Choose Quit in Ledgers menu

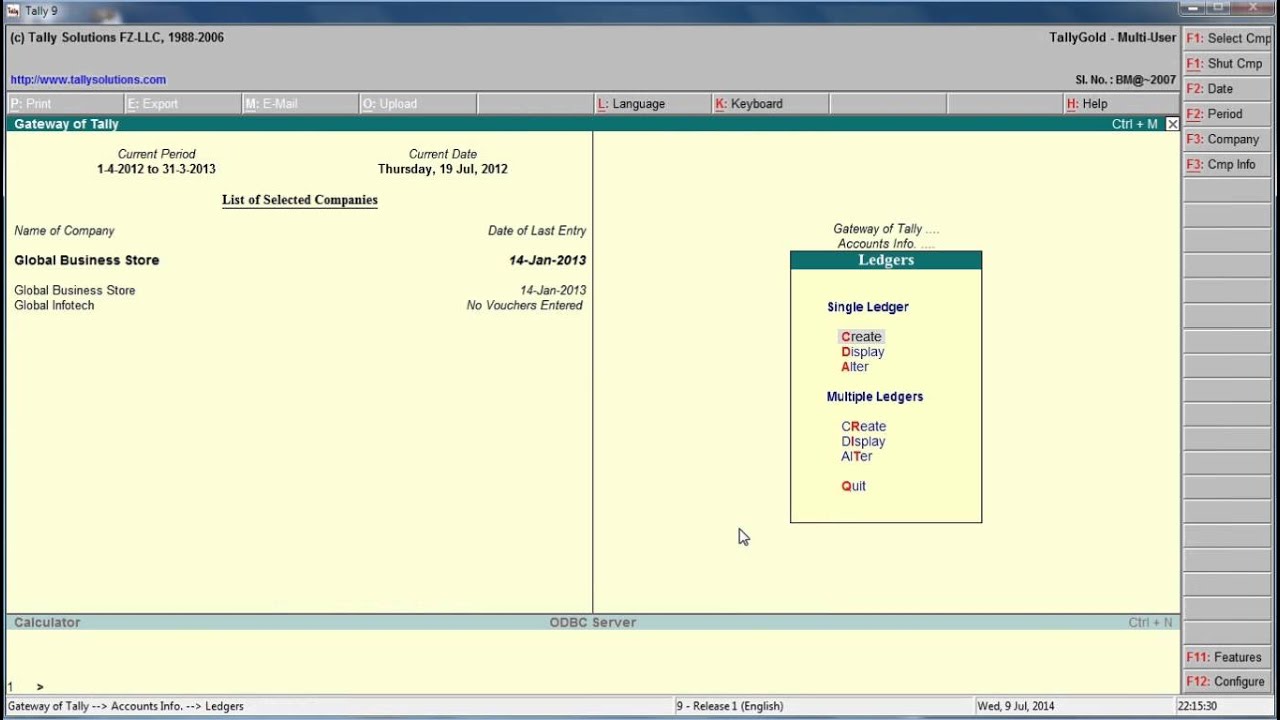click(854, 486)
